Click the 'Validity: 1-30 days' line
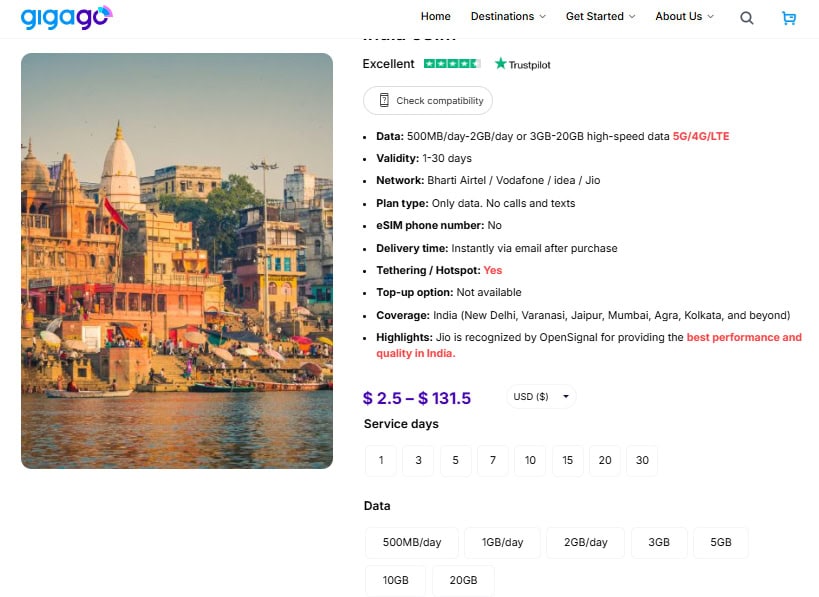 click(424, 158)
